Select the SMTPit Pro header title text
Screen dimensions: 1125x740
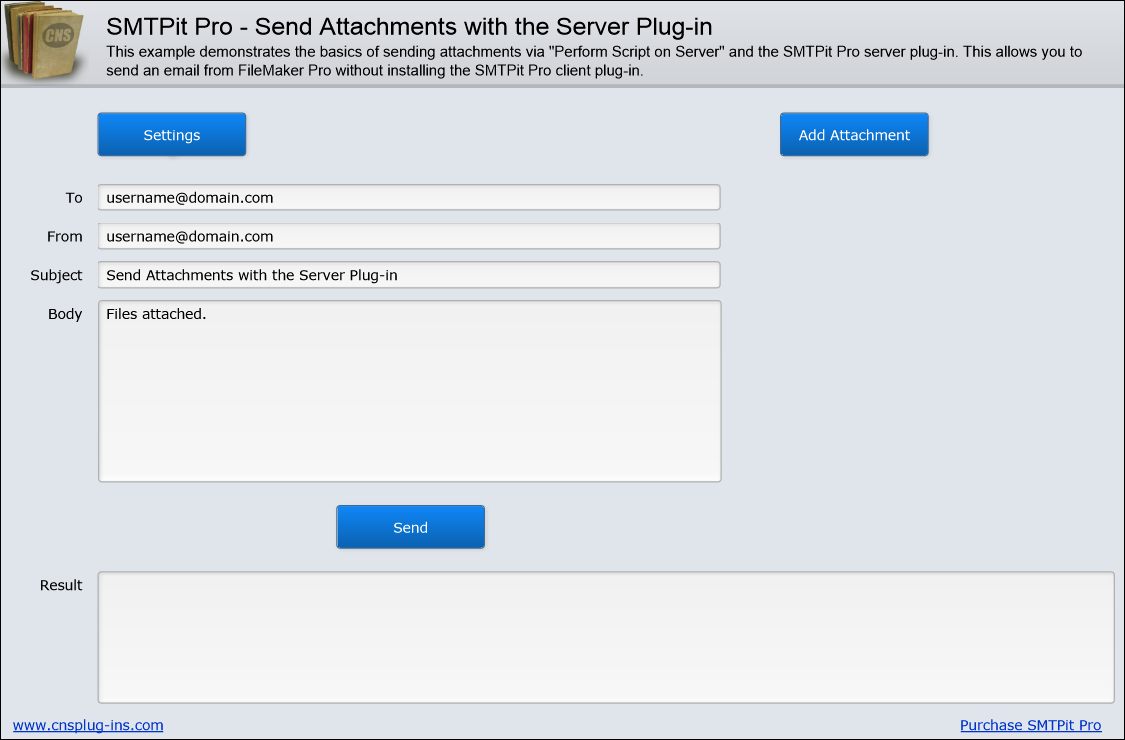click(x=409, y=27)
